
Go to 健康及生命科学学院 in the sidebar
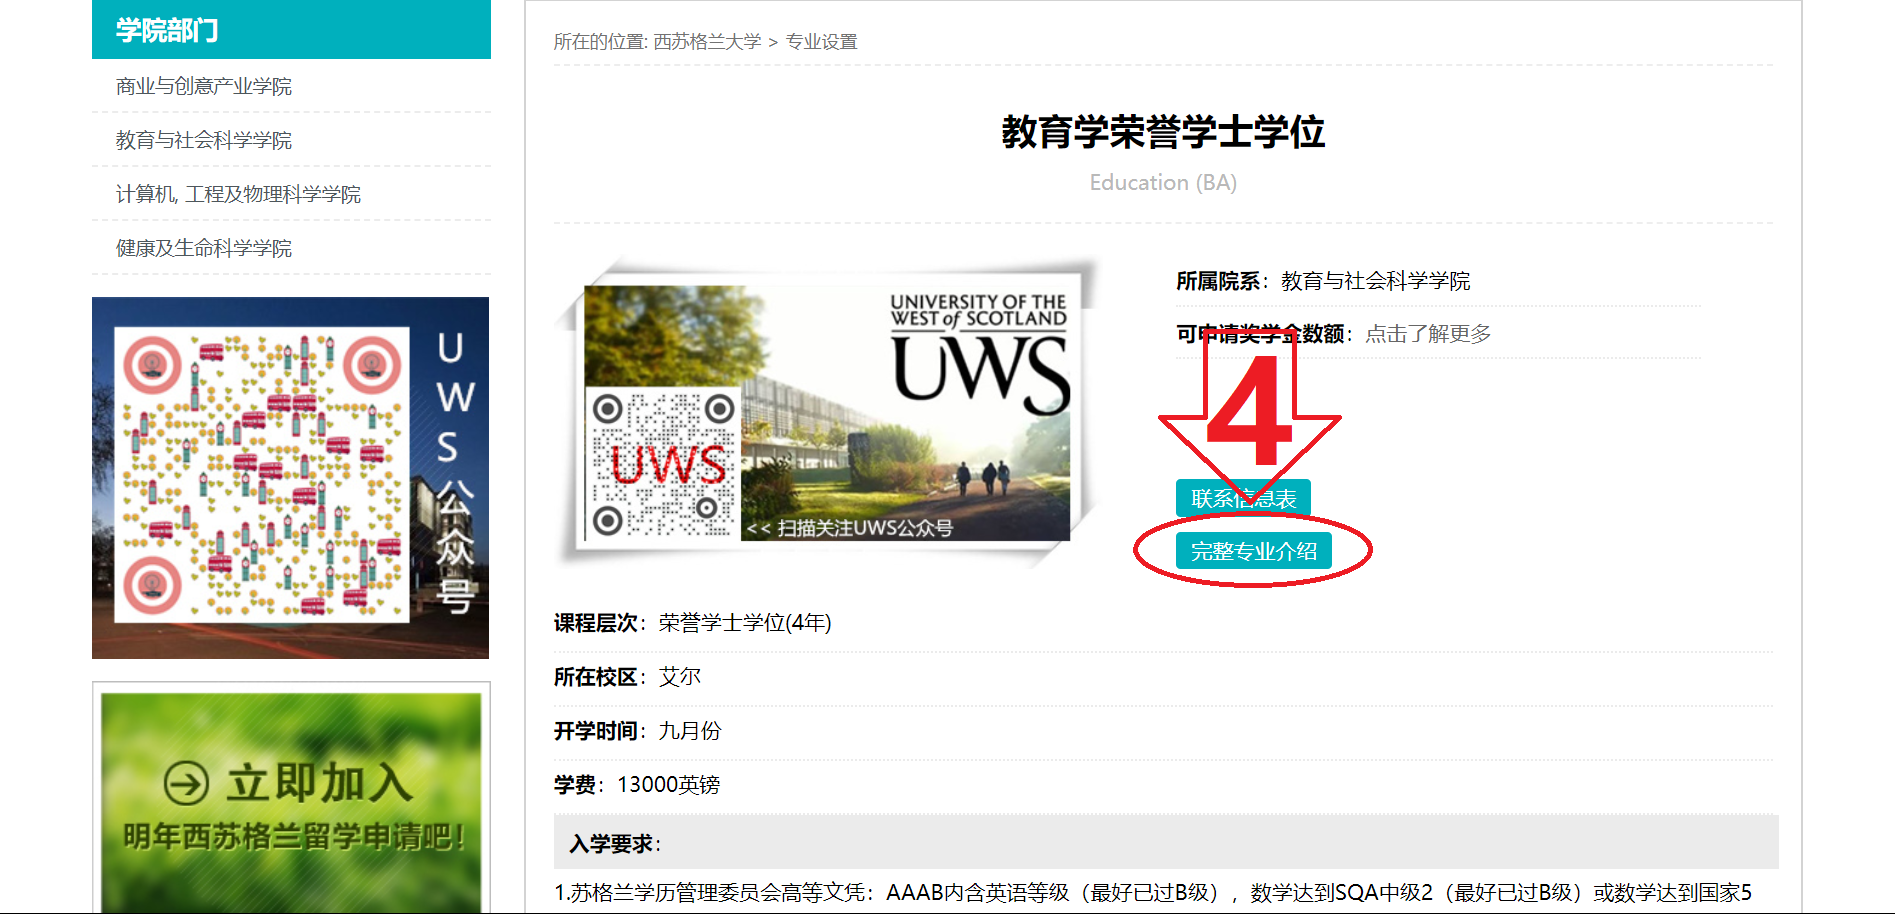[x=203, y=248]
